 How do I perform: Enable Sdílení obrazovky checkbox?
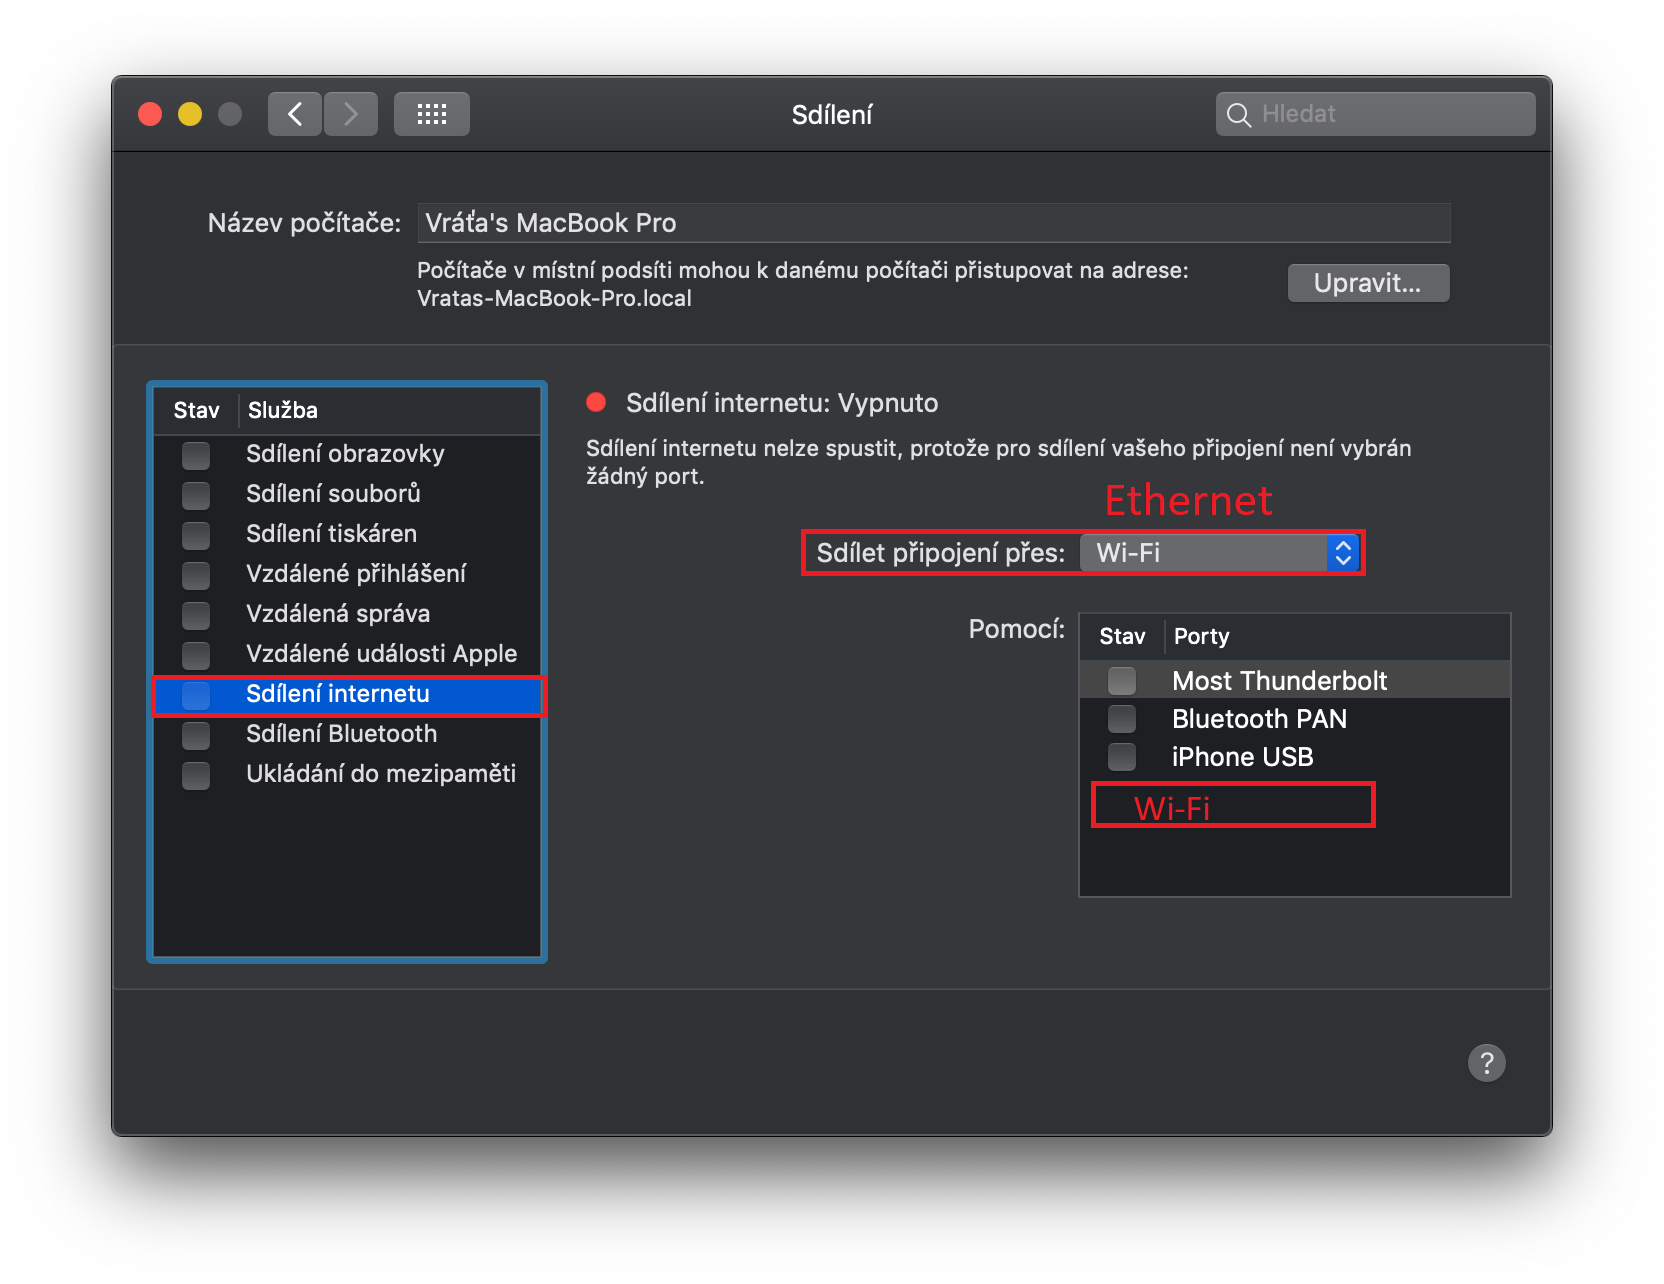coord(196,455)
